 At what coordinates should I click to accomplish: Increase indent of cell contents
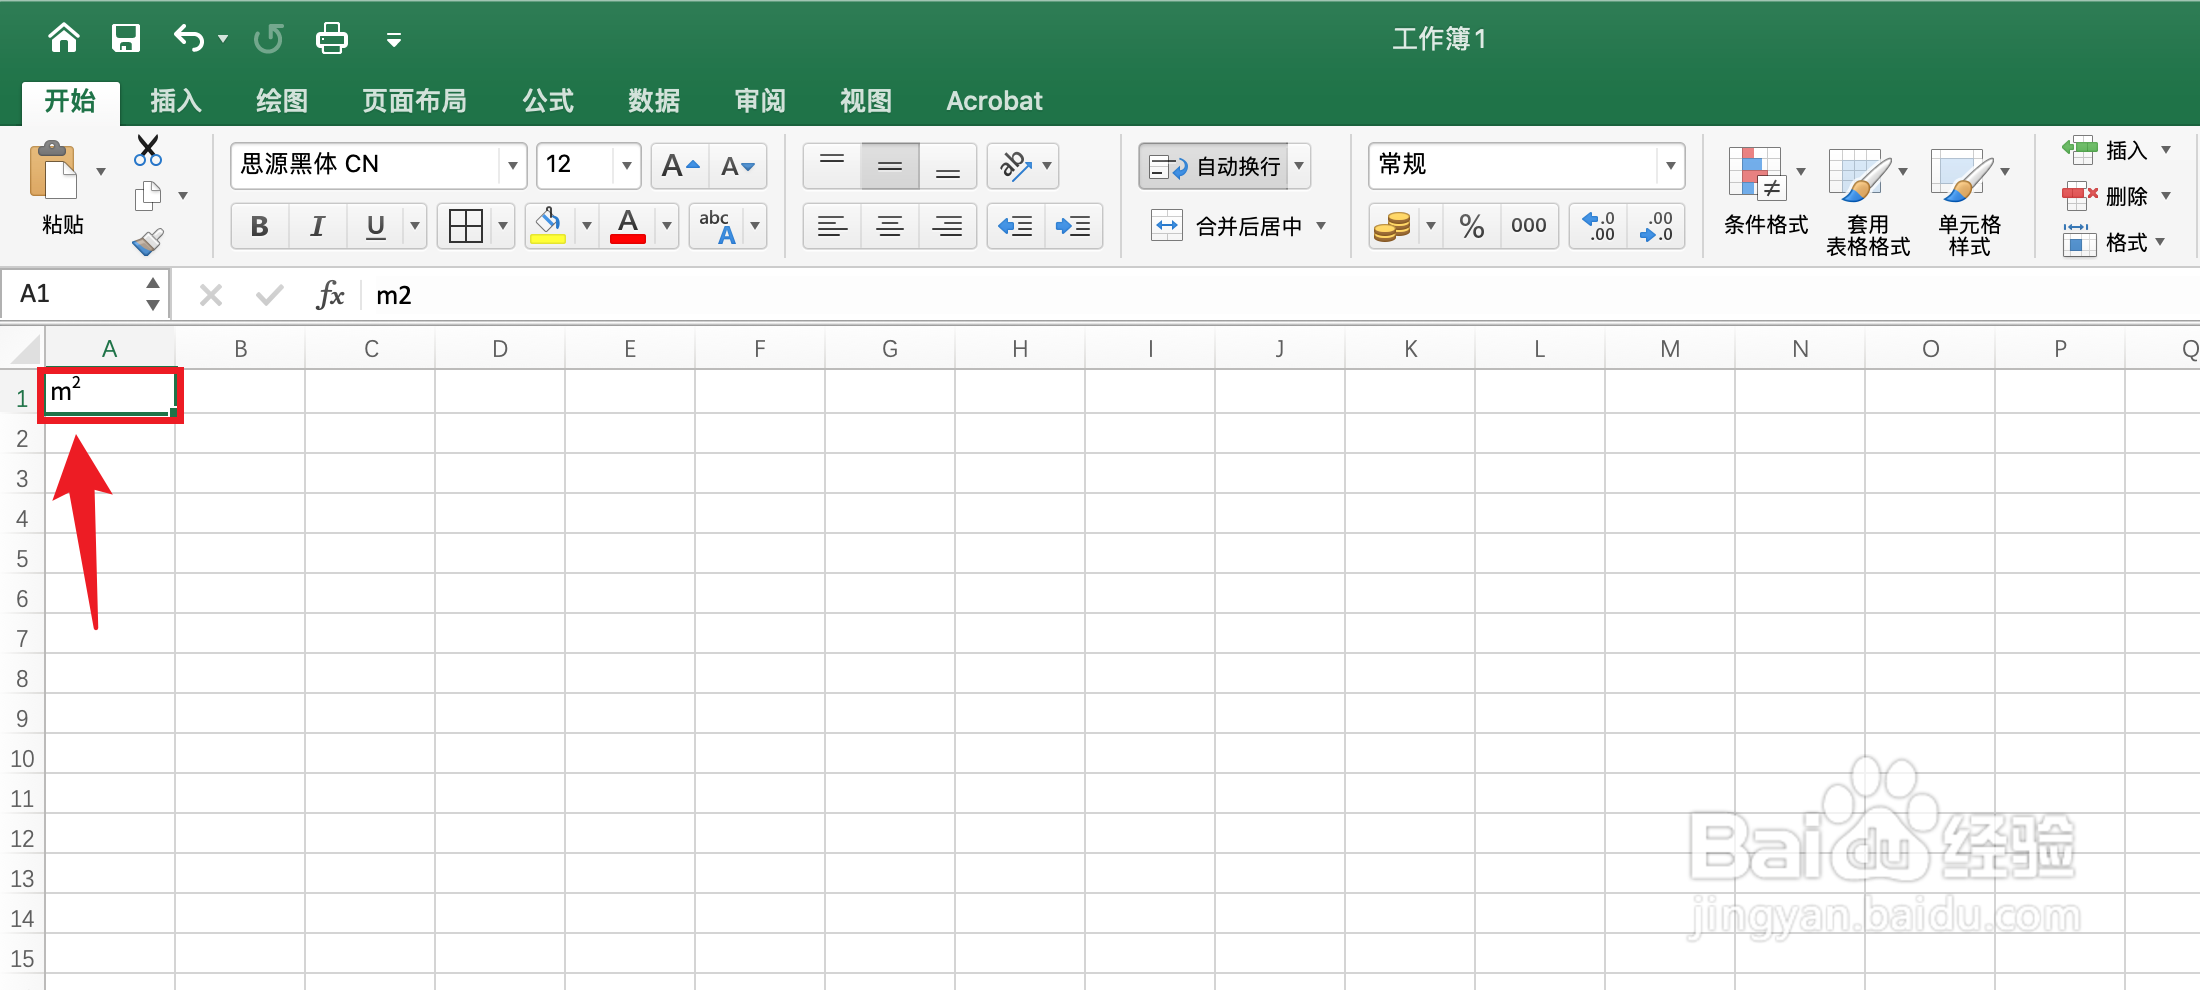click(1074, 226)
